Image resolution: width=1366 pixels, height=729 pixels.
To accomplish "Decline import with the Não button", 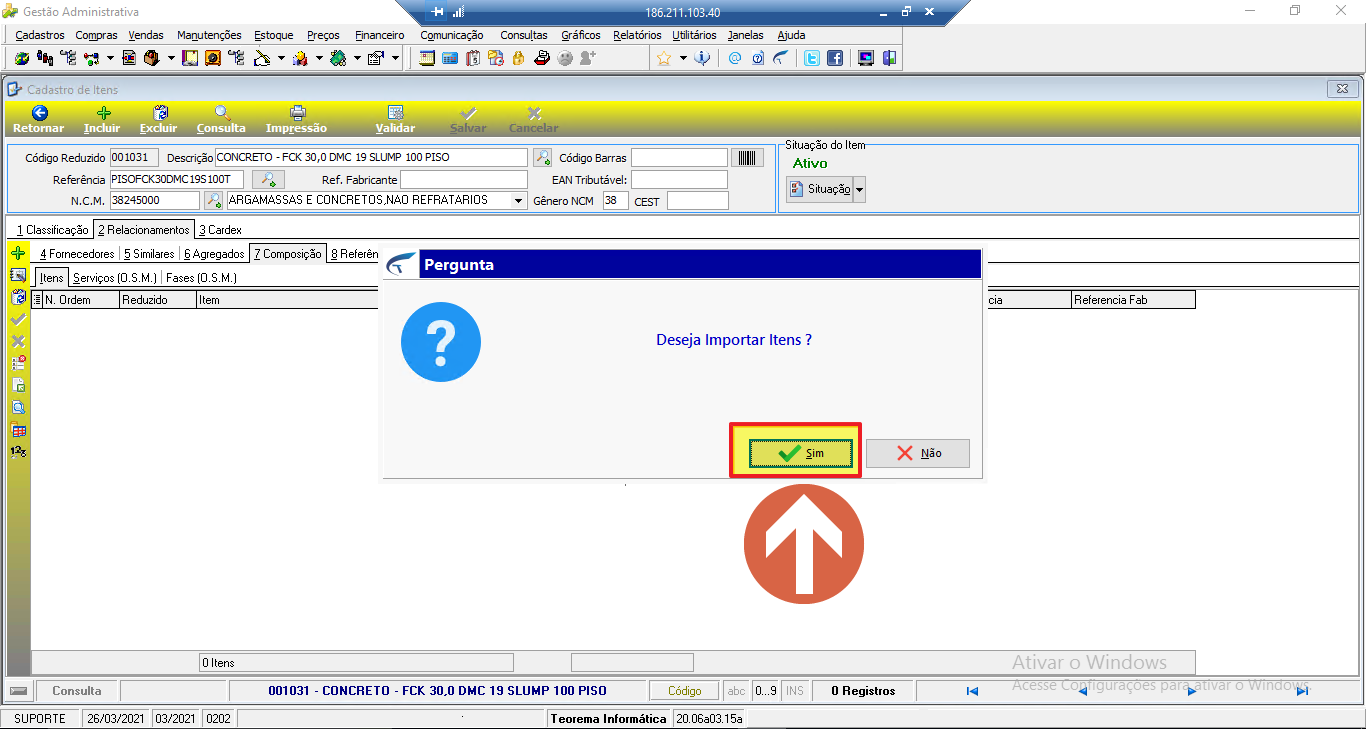I will (918, 453).
